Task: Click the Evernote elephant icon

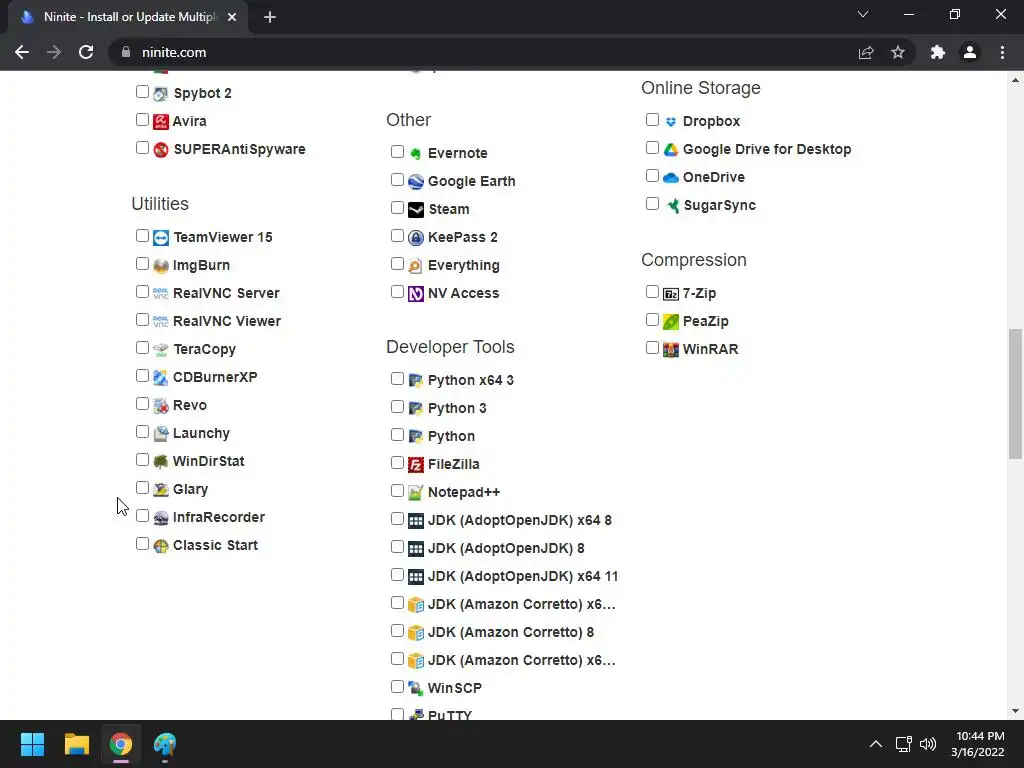Action: click(416, 153)
